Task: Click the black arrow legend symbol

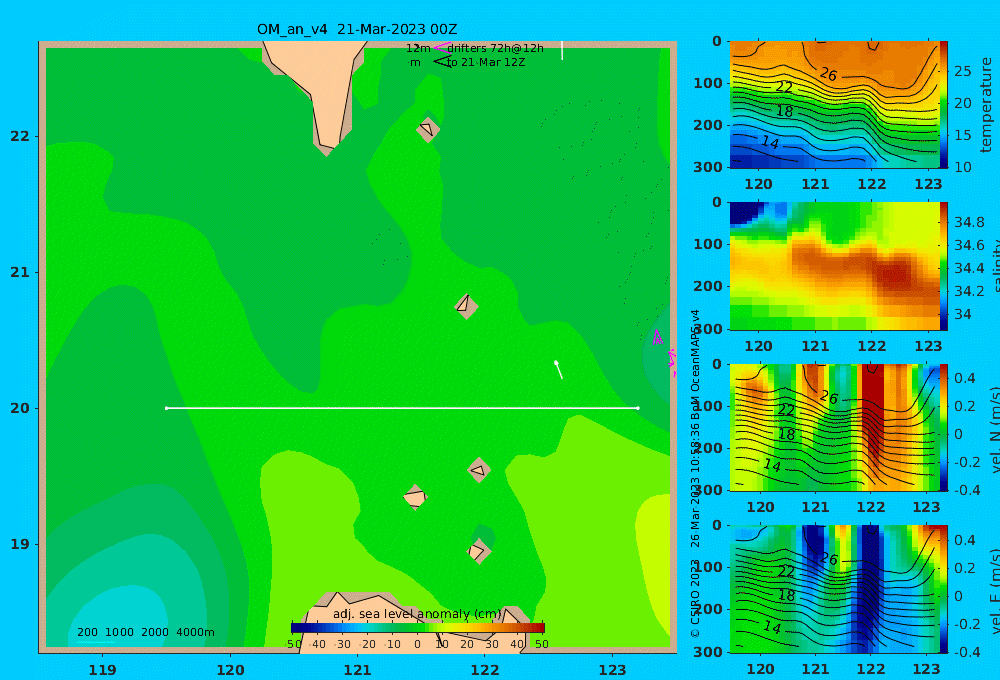Action: point(441,62)
